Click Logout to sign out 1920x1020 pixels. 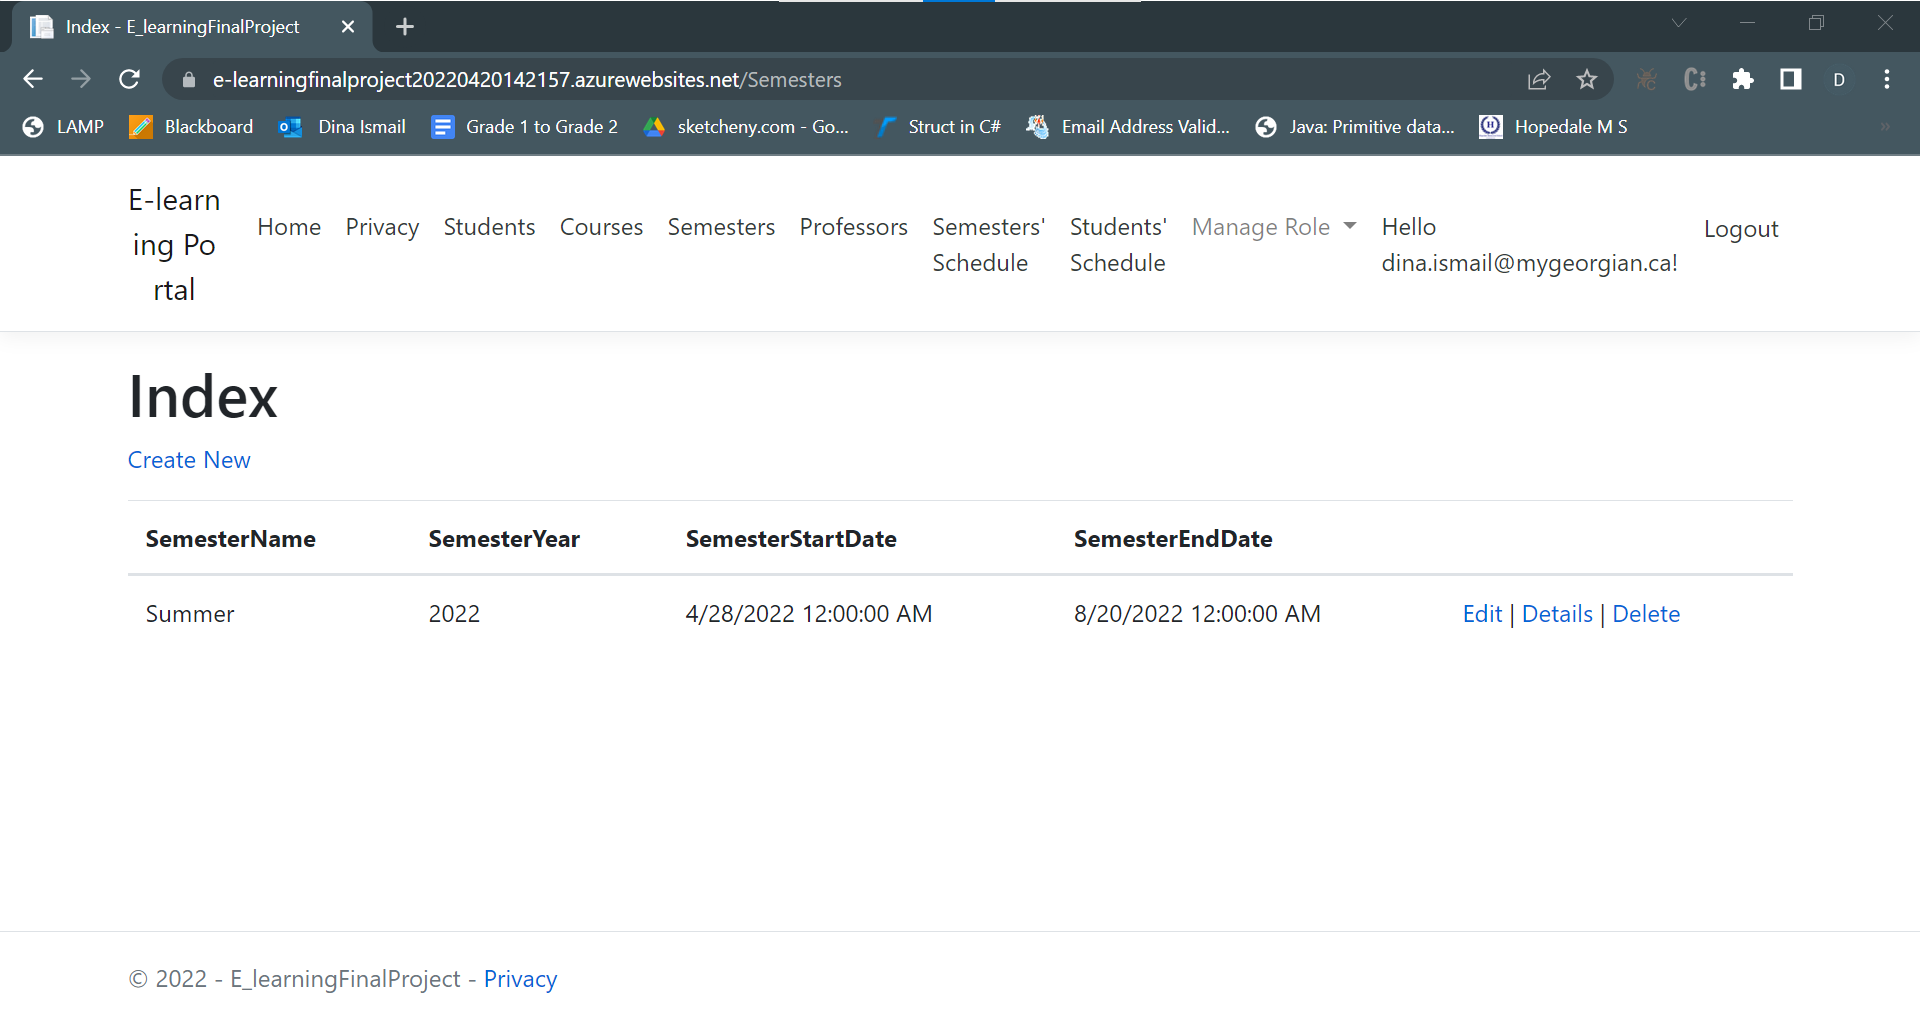click(1741, 228)
